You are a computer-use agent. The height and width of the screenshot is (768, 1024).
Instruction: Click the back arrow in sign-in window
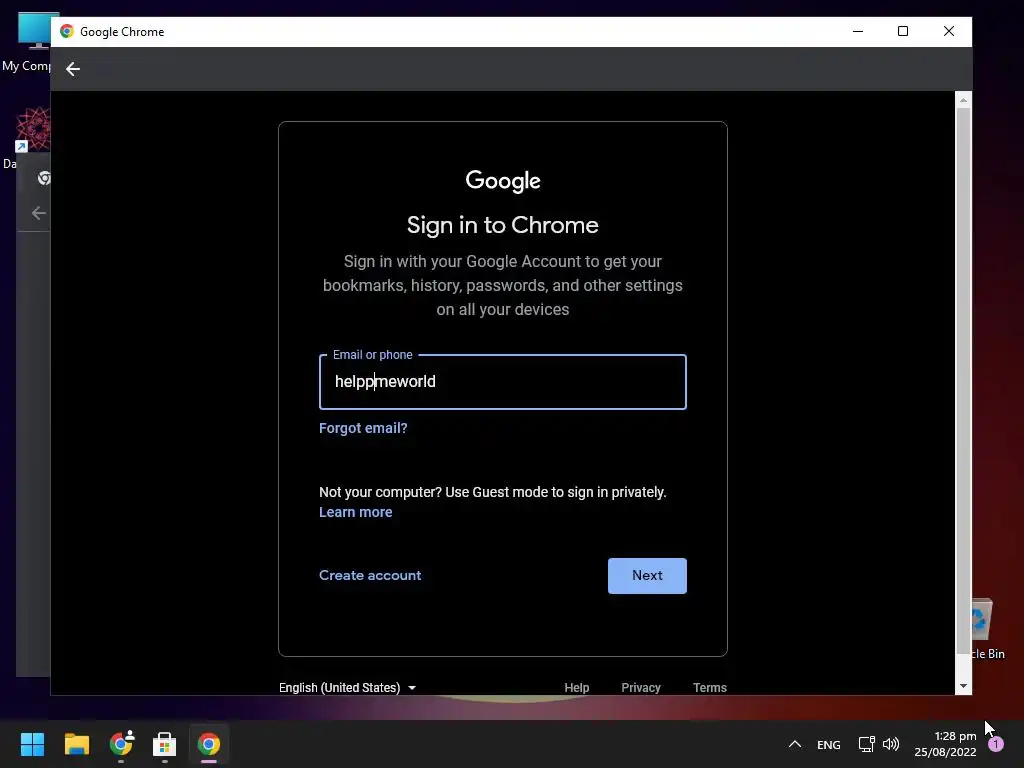(x=72, y=69)
